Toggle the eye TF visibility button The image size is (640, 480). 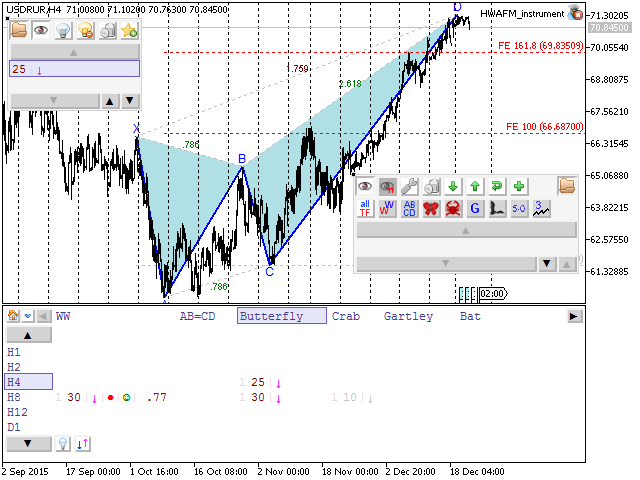pyautogui.click(x=387, y=186)
